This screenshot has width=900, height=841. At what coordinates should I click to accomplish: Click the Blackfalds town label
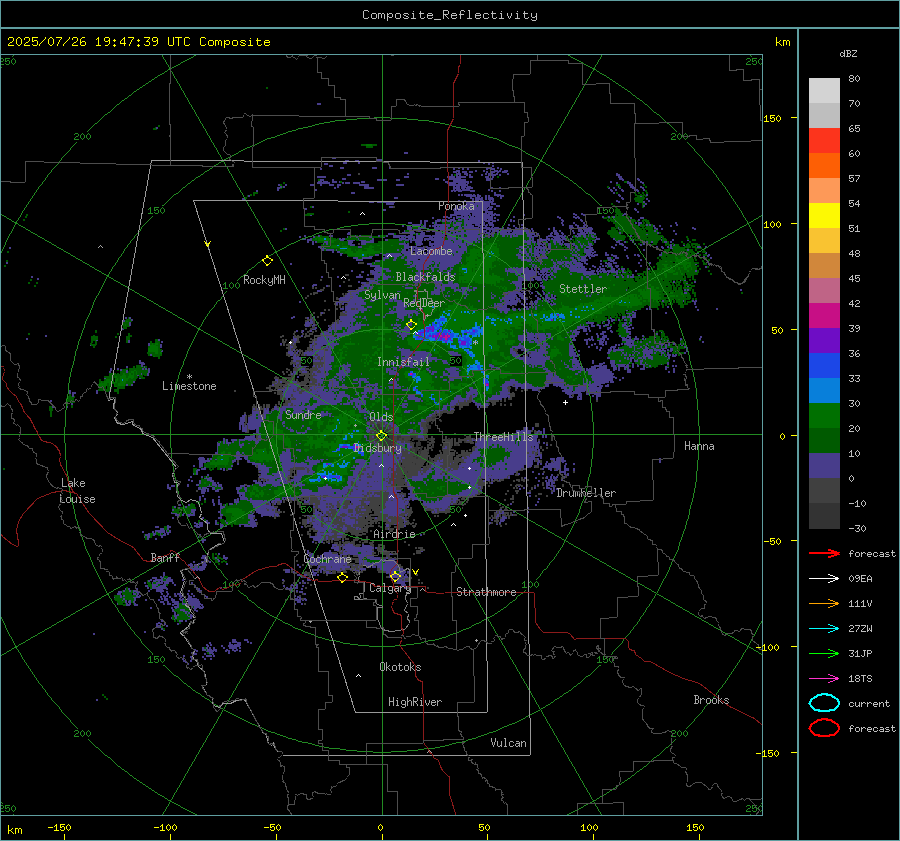pos(425,277)
